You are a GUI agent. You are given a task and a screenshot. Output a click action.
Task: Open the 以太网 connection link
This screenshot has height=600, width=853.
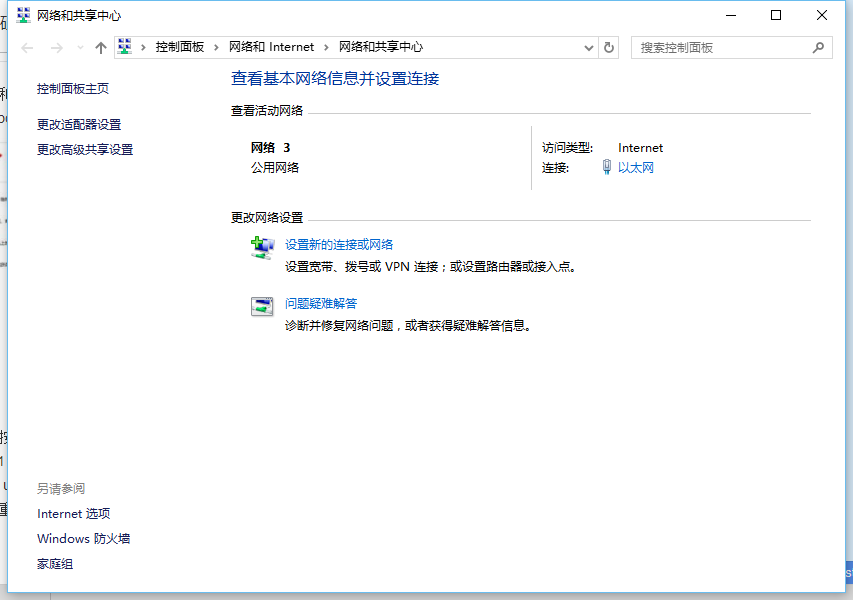635,168
